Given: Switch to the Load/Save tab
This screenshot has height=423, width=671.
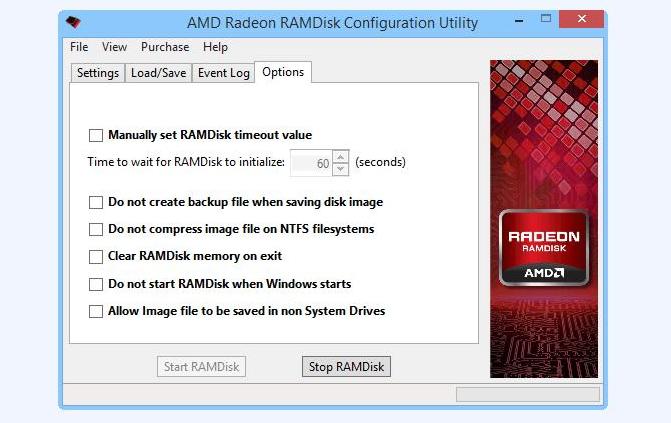Looking at the screenshot, I should [x=158, y=73].
